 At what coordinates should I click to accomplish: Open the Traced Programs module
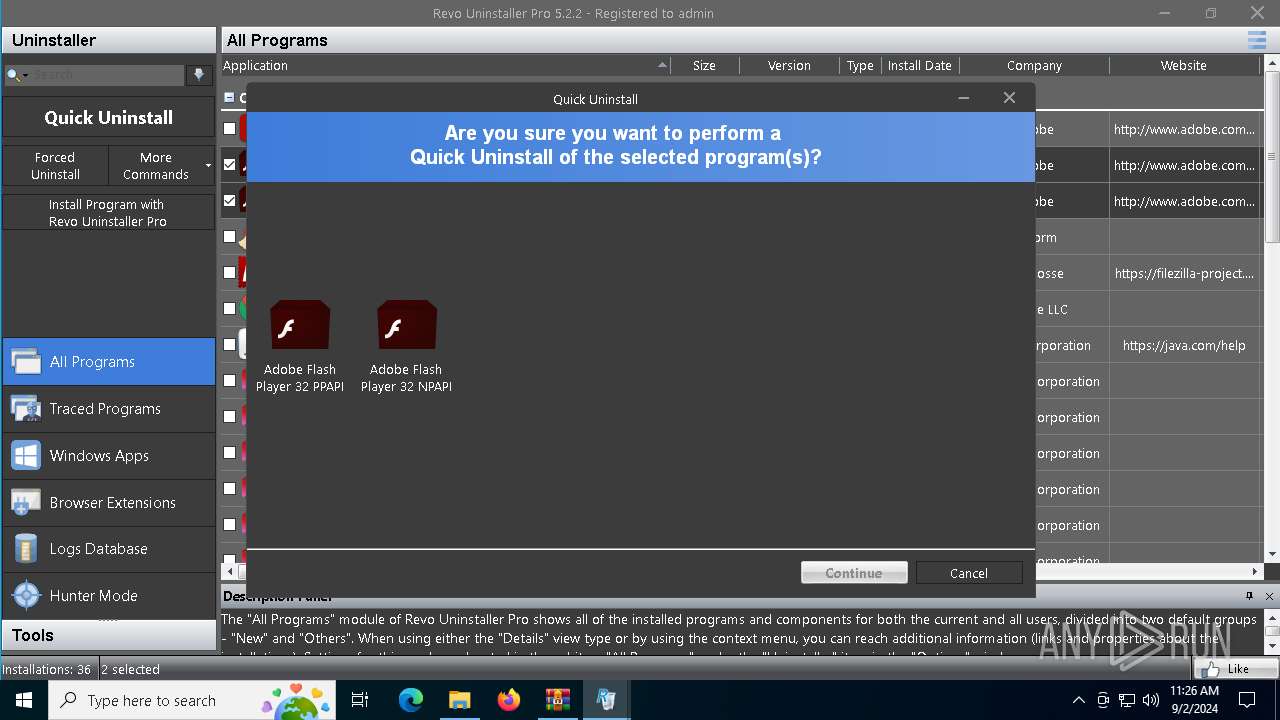pyautogui.click(x=108, y=408)
